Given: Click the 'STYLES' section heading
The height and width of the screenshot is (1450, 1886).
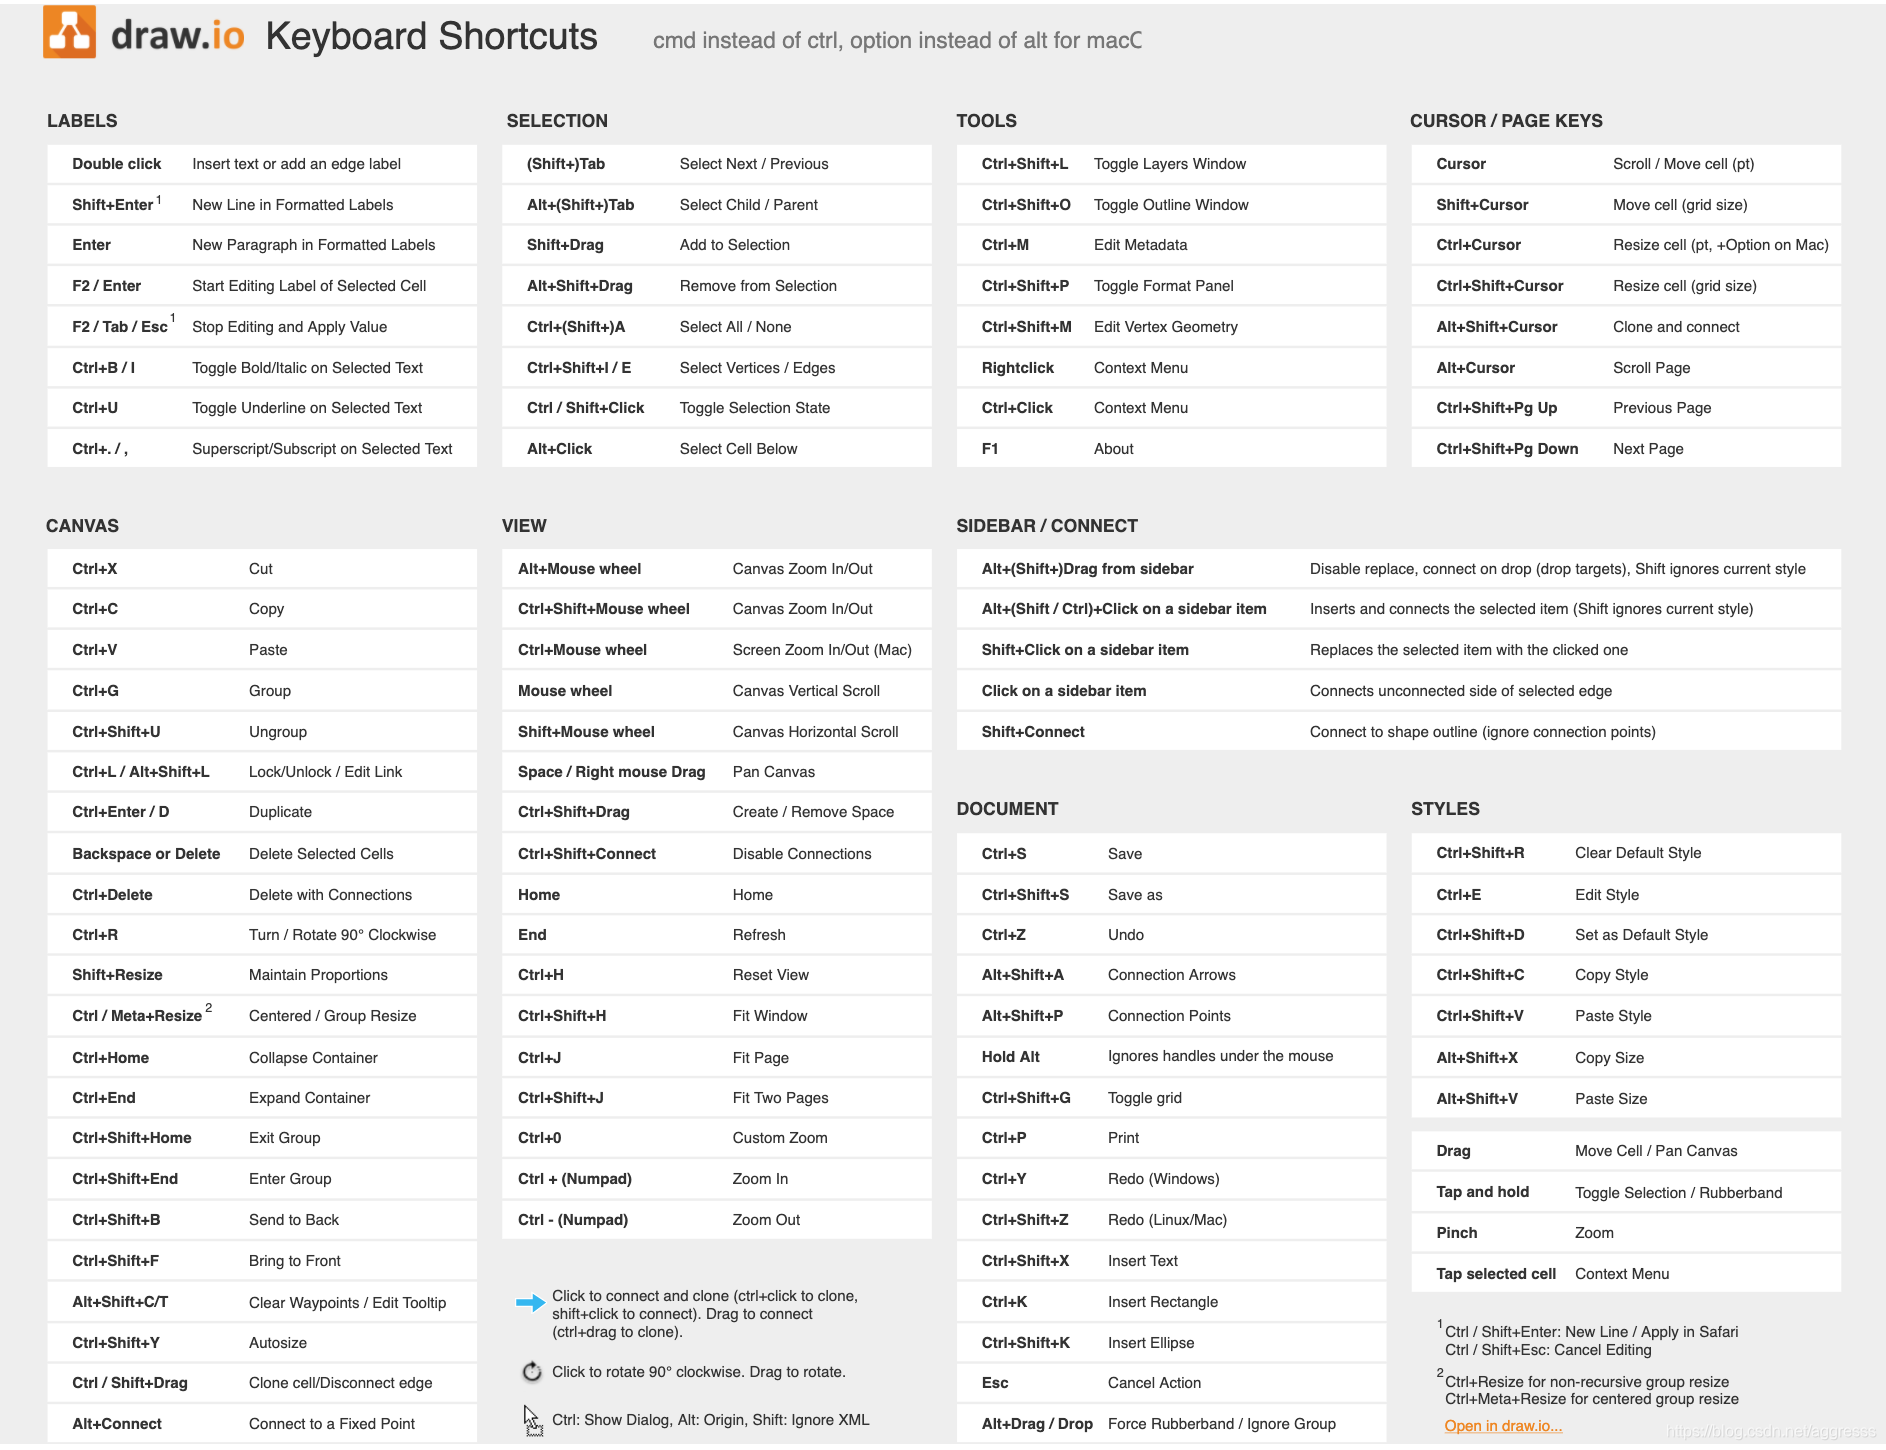Looking at the screenshot, I should point(1445,809).
